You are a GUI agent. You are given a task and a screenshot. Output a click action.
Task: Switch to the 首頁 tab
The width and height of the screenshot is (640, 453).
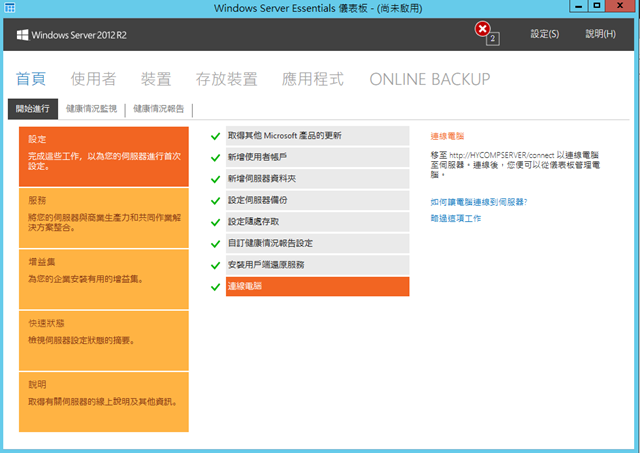click(x=31, y=79)
